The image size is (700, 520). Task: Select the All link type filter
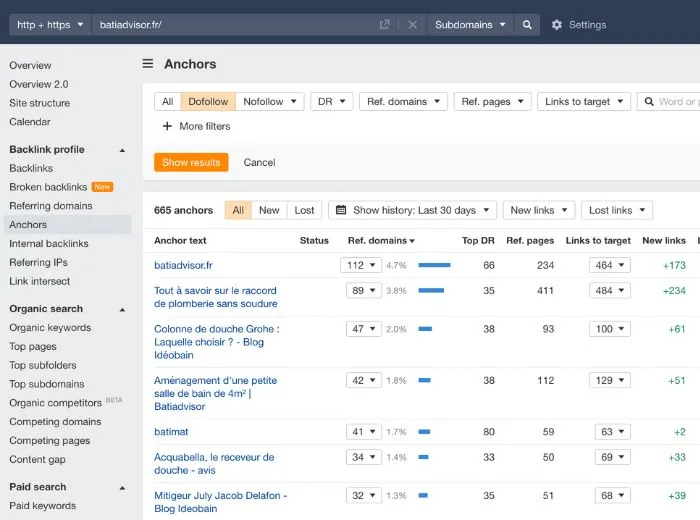167,102
